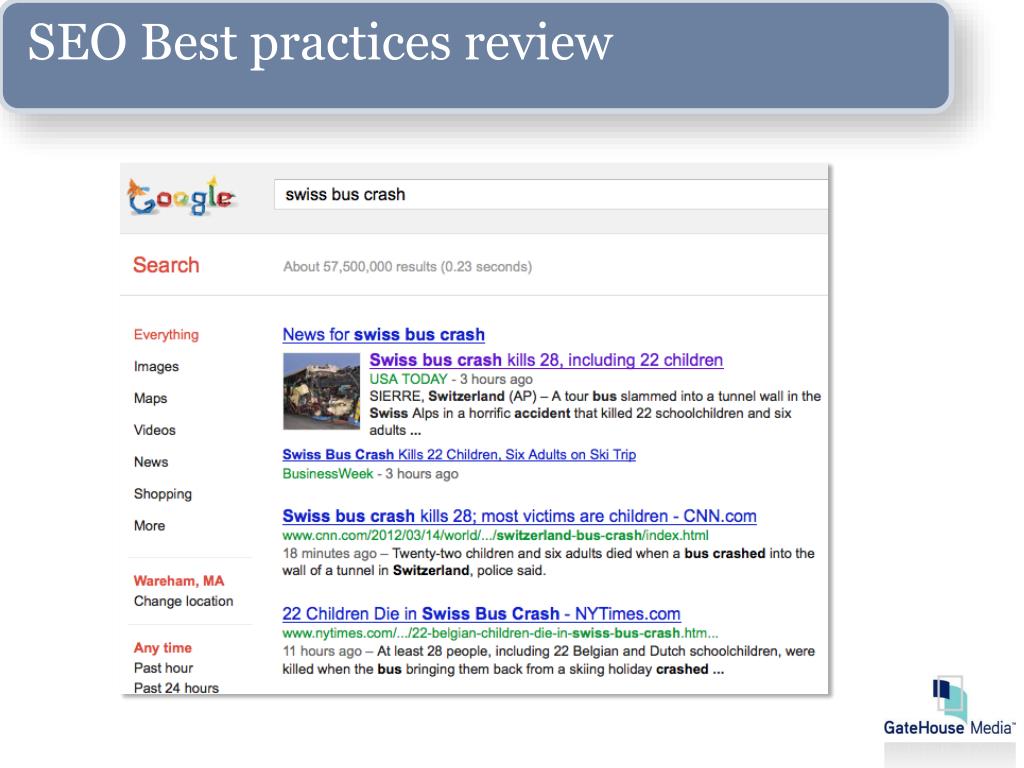Screen dimensions: 1024x768
Task: Open the USA TODAY bus crash headline
Action: click(546, 360)
